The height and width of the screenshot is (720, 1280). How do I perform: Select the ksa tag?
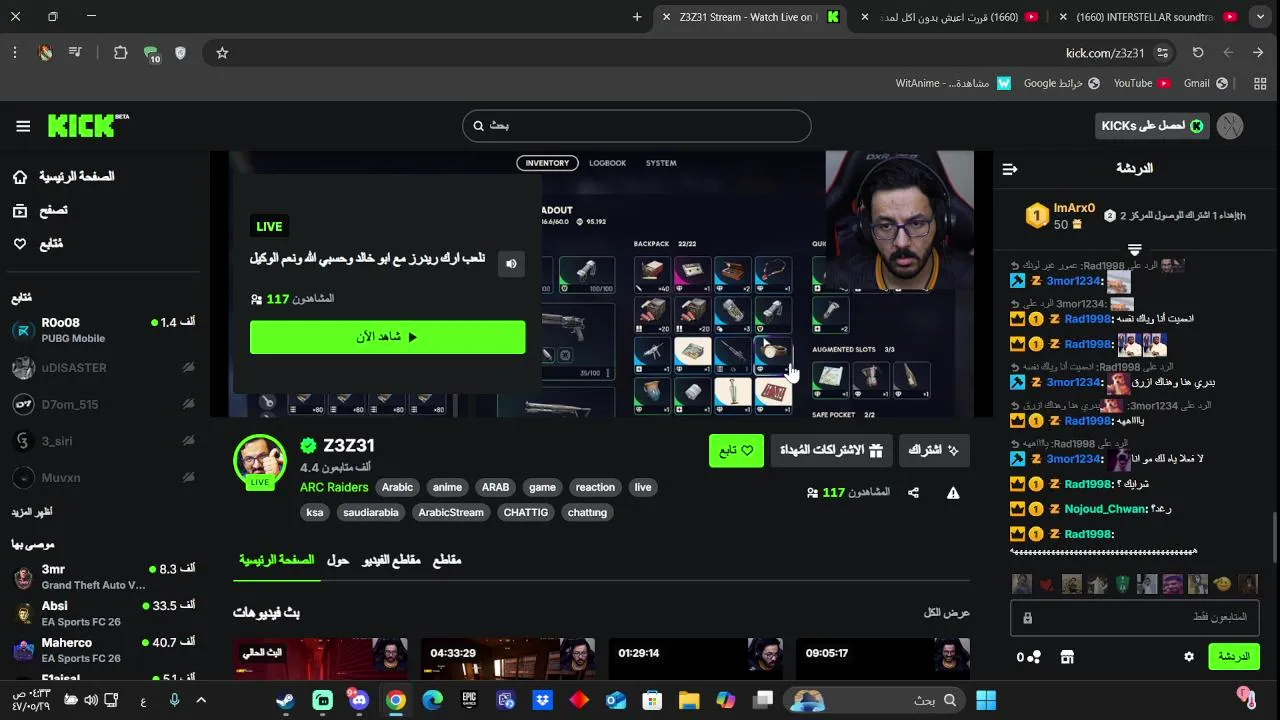315,512
